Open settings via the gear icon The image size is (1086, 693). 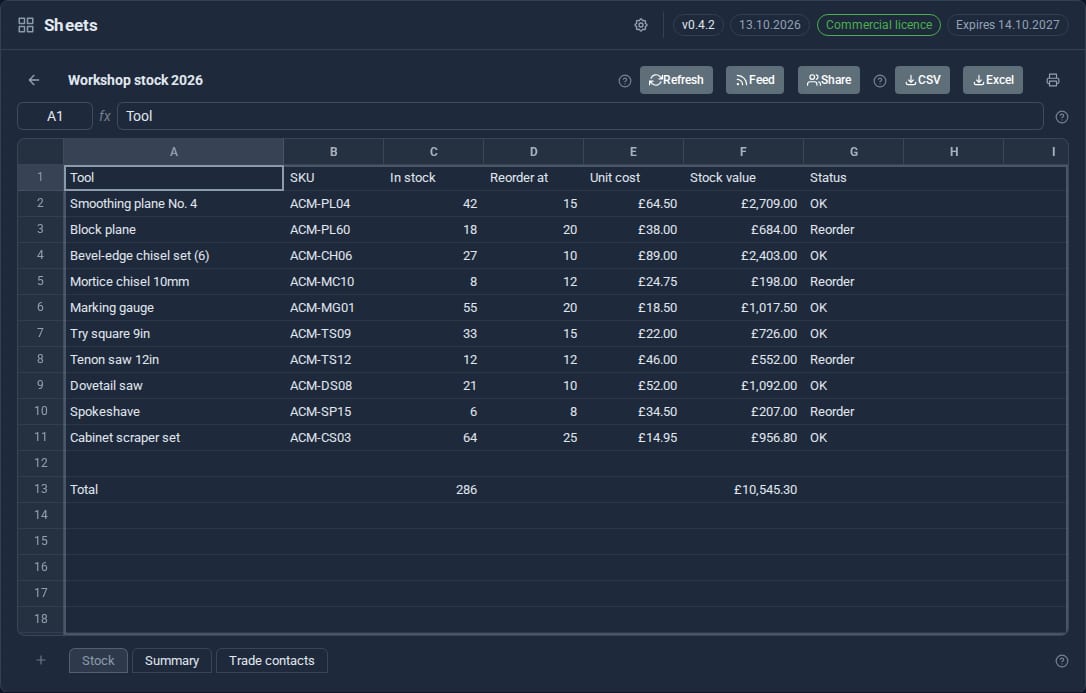641,25
